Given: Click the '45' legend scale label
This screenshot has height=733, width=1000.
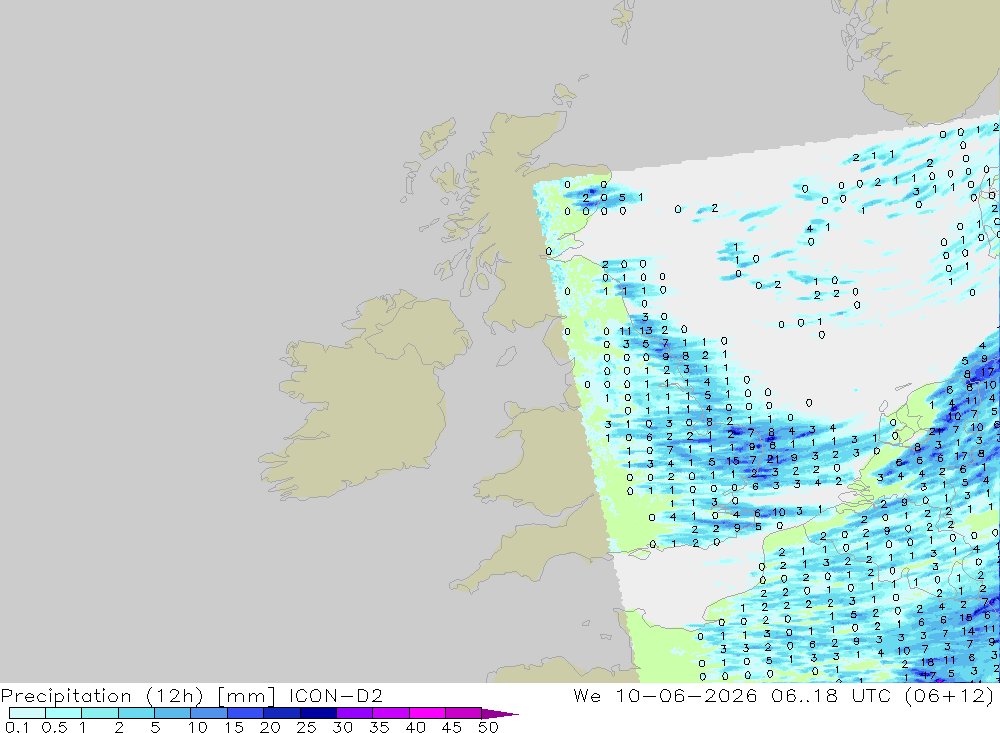Looking at the screenshot, I should tap(452, 727).
